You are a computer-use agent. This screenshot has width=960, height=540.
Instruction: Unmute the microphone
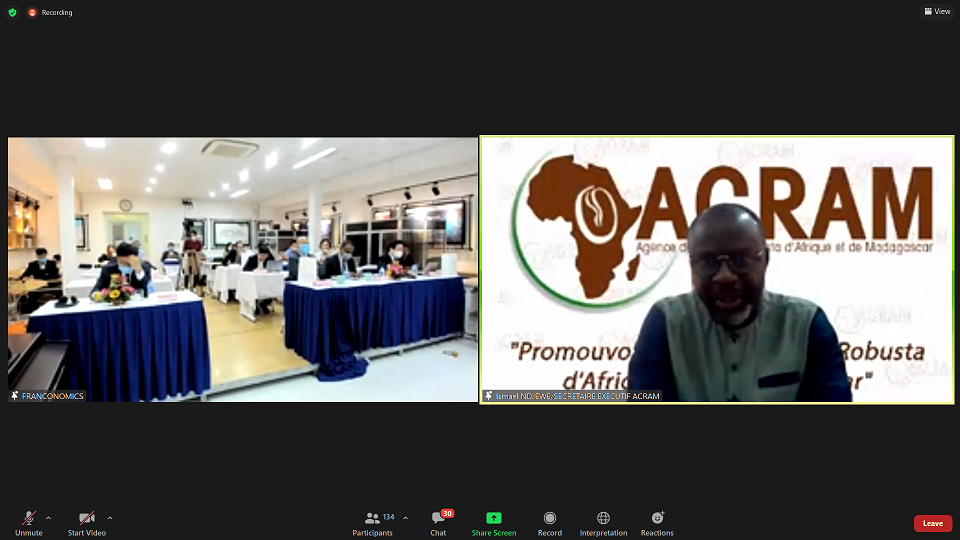tap(29, 523)
